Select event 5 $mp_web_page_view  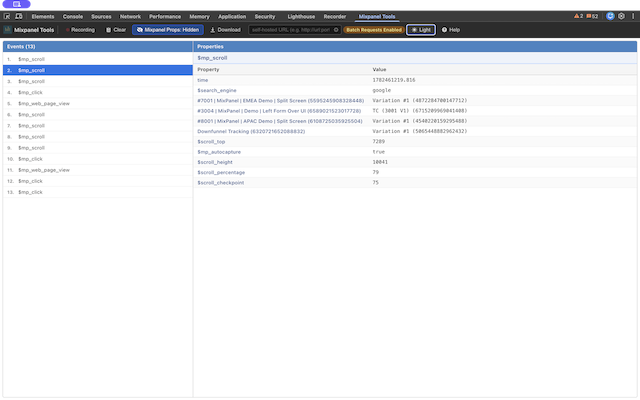tap(98, 103)
